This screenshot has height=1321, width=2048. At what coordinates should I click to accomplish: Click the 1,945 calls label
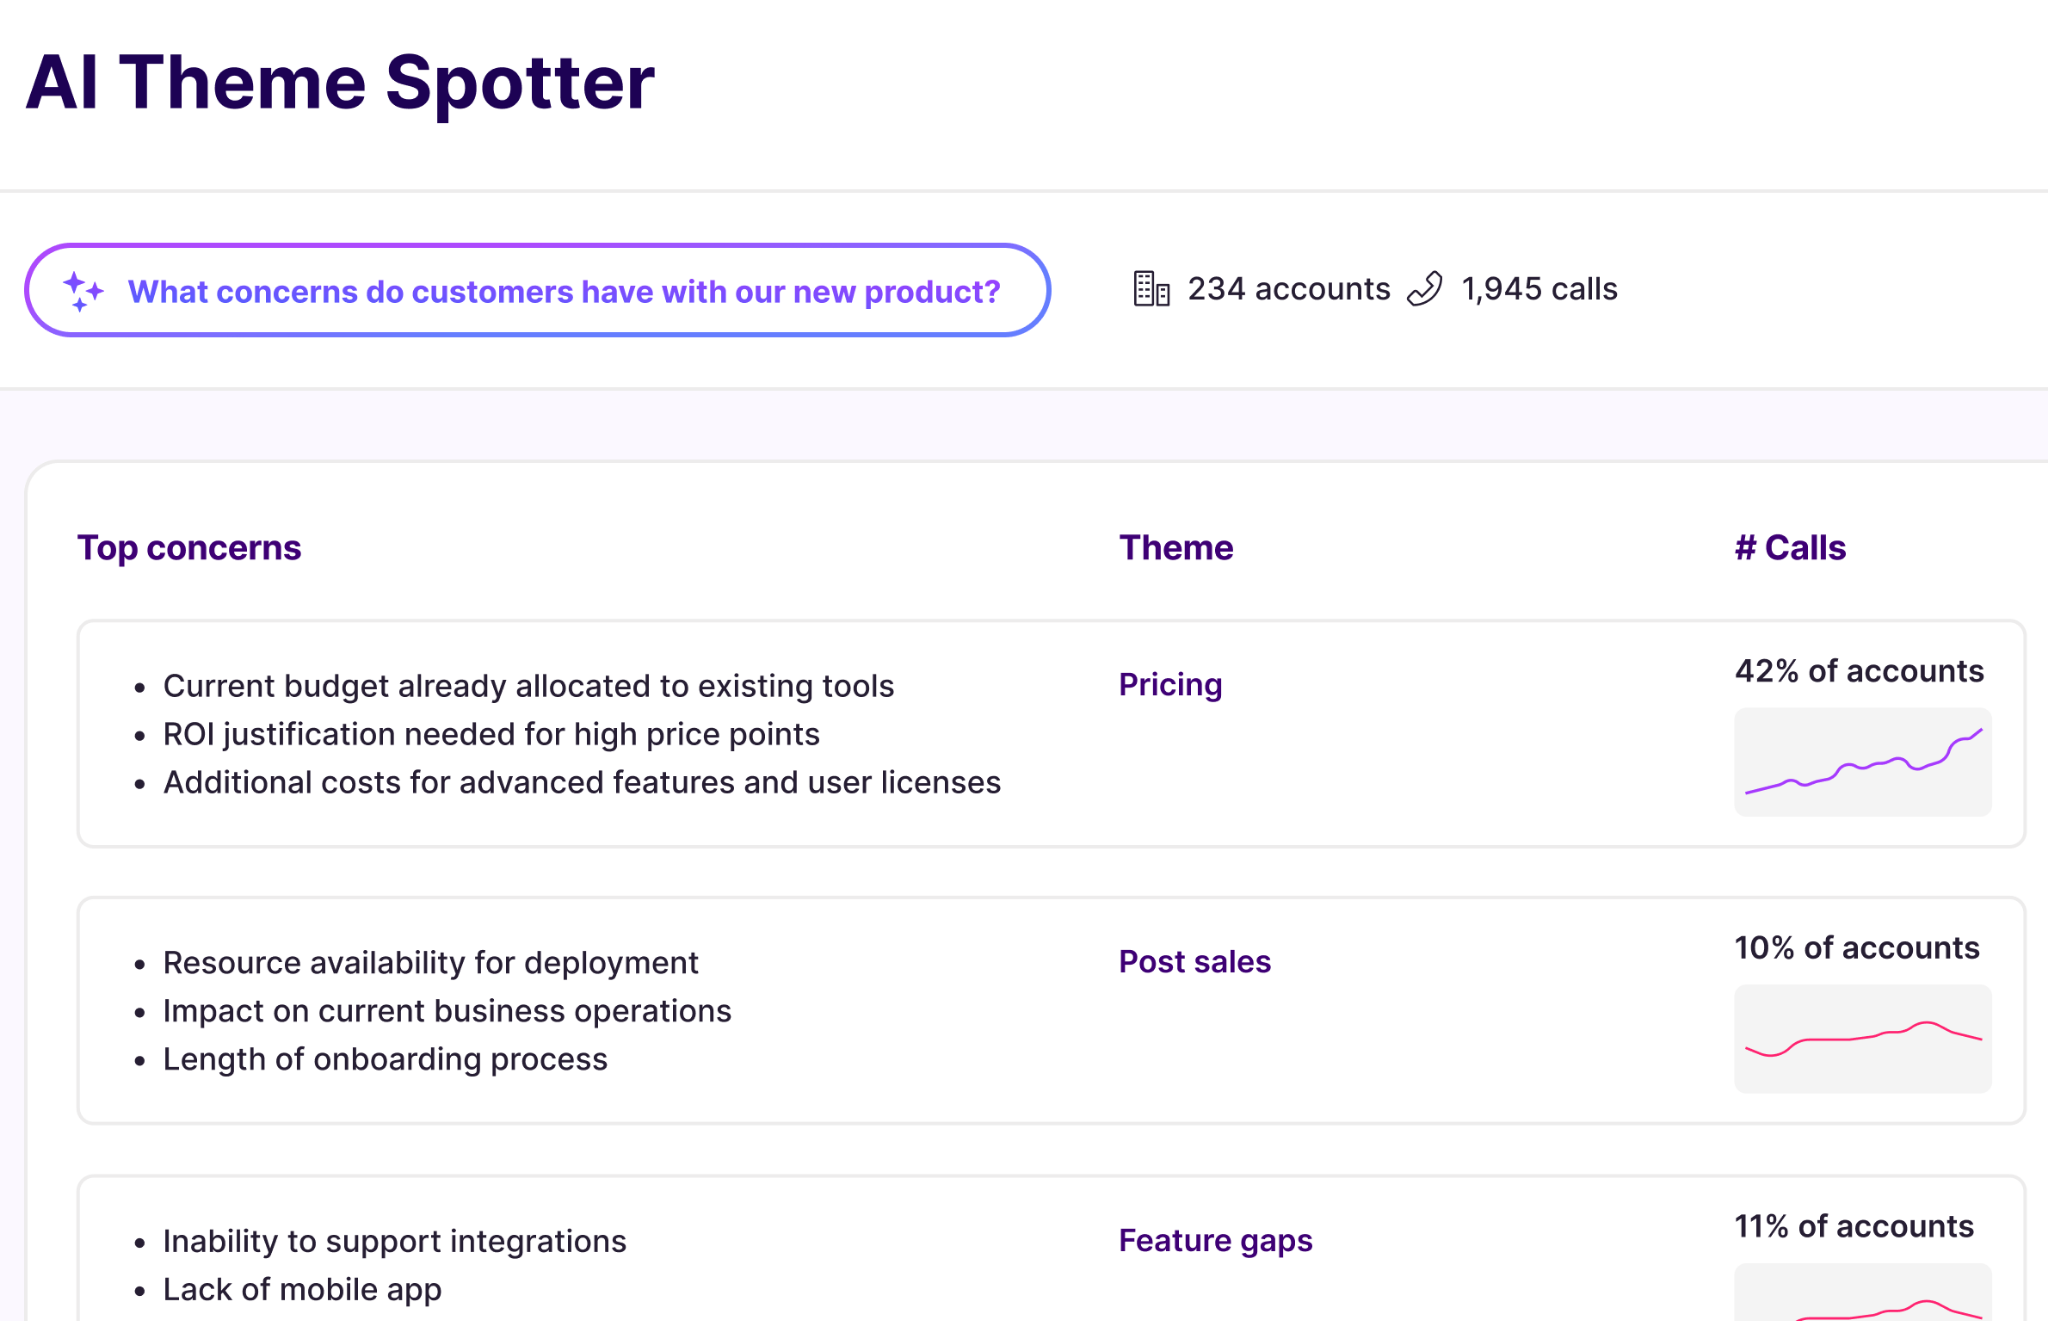click(x=1539, y=289)
